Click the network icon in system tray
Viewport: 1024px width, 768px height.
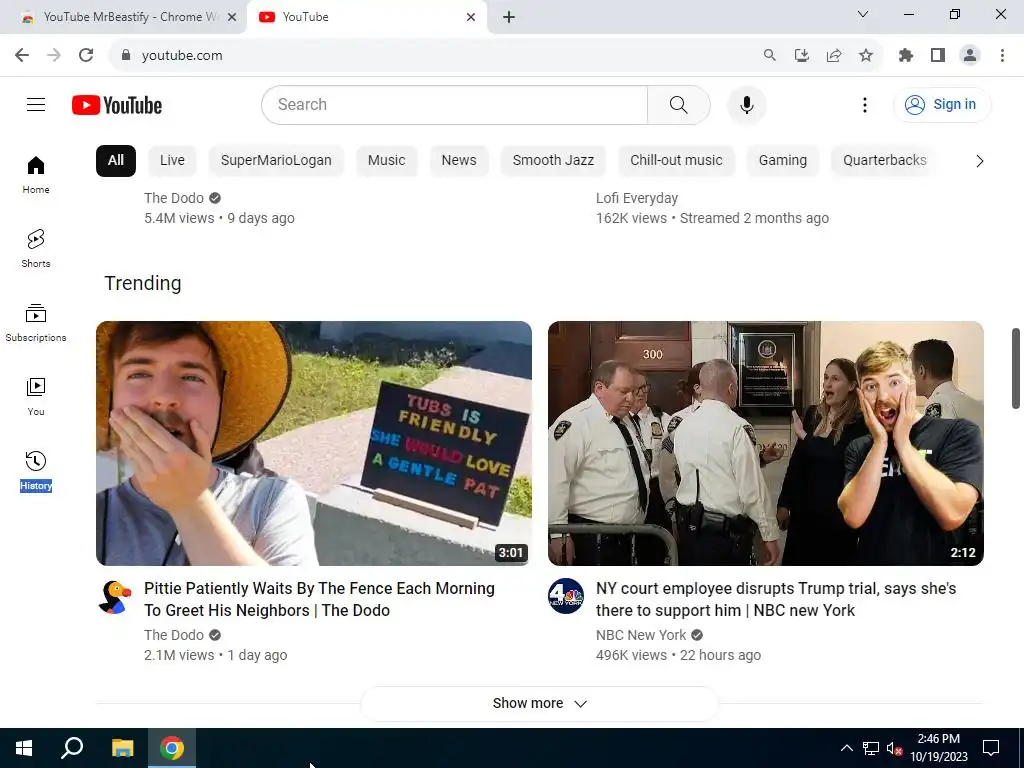tap(871, 748)
